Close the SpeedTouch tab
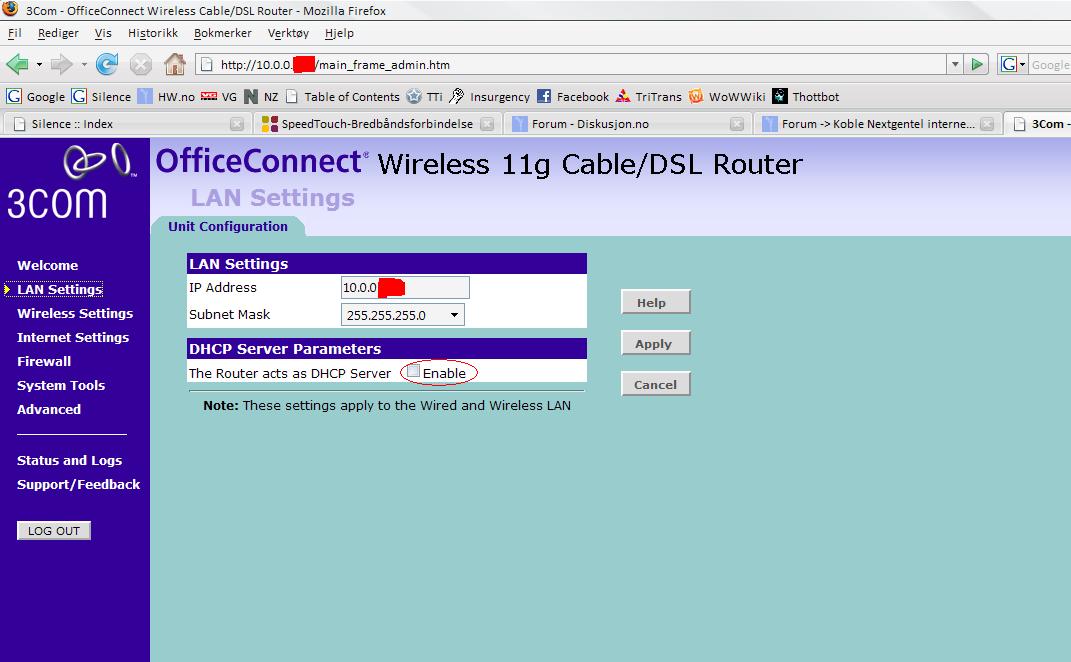Viewport: 1071px width, 662px height. point(486,124)
